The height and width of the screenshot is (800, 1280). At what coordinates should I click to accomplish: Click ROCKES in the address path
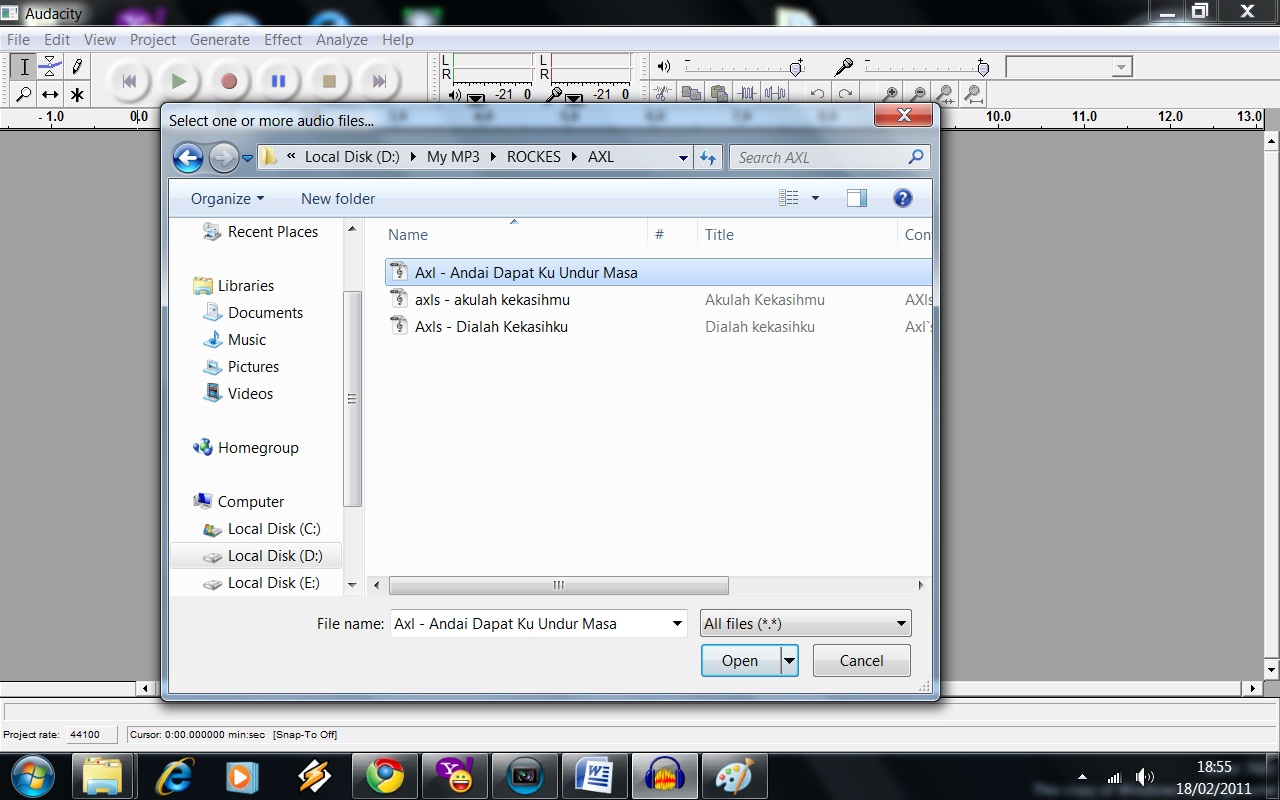[534, 157]
